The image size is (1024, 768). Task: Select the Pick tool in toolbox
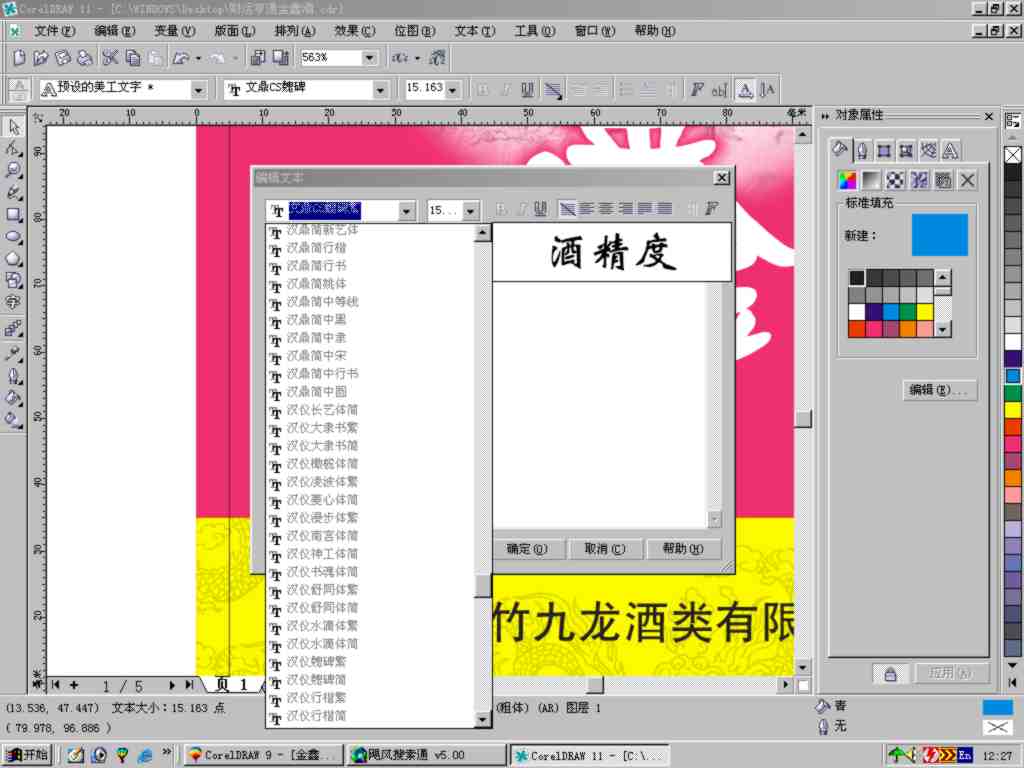(x=14, y=126)
